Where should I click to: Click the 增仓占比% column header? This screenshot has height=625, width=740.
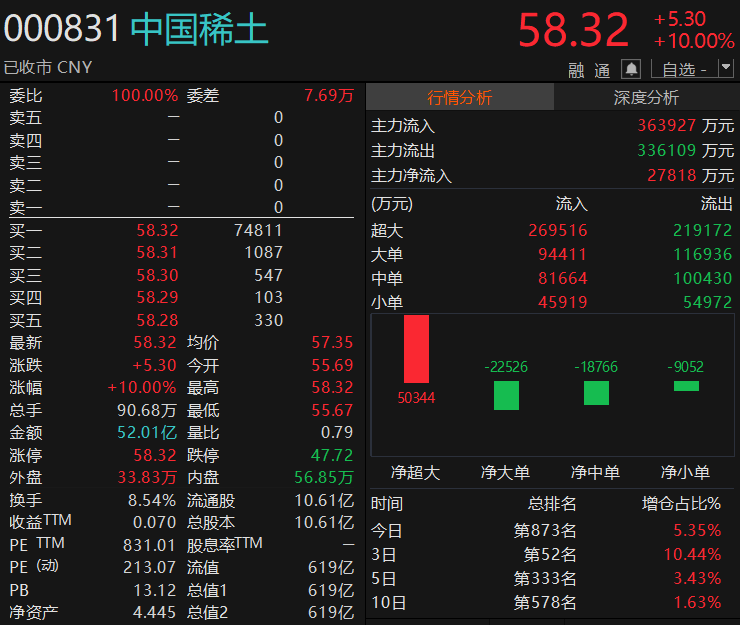point(681,504)
